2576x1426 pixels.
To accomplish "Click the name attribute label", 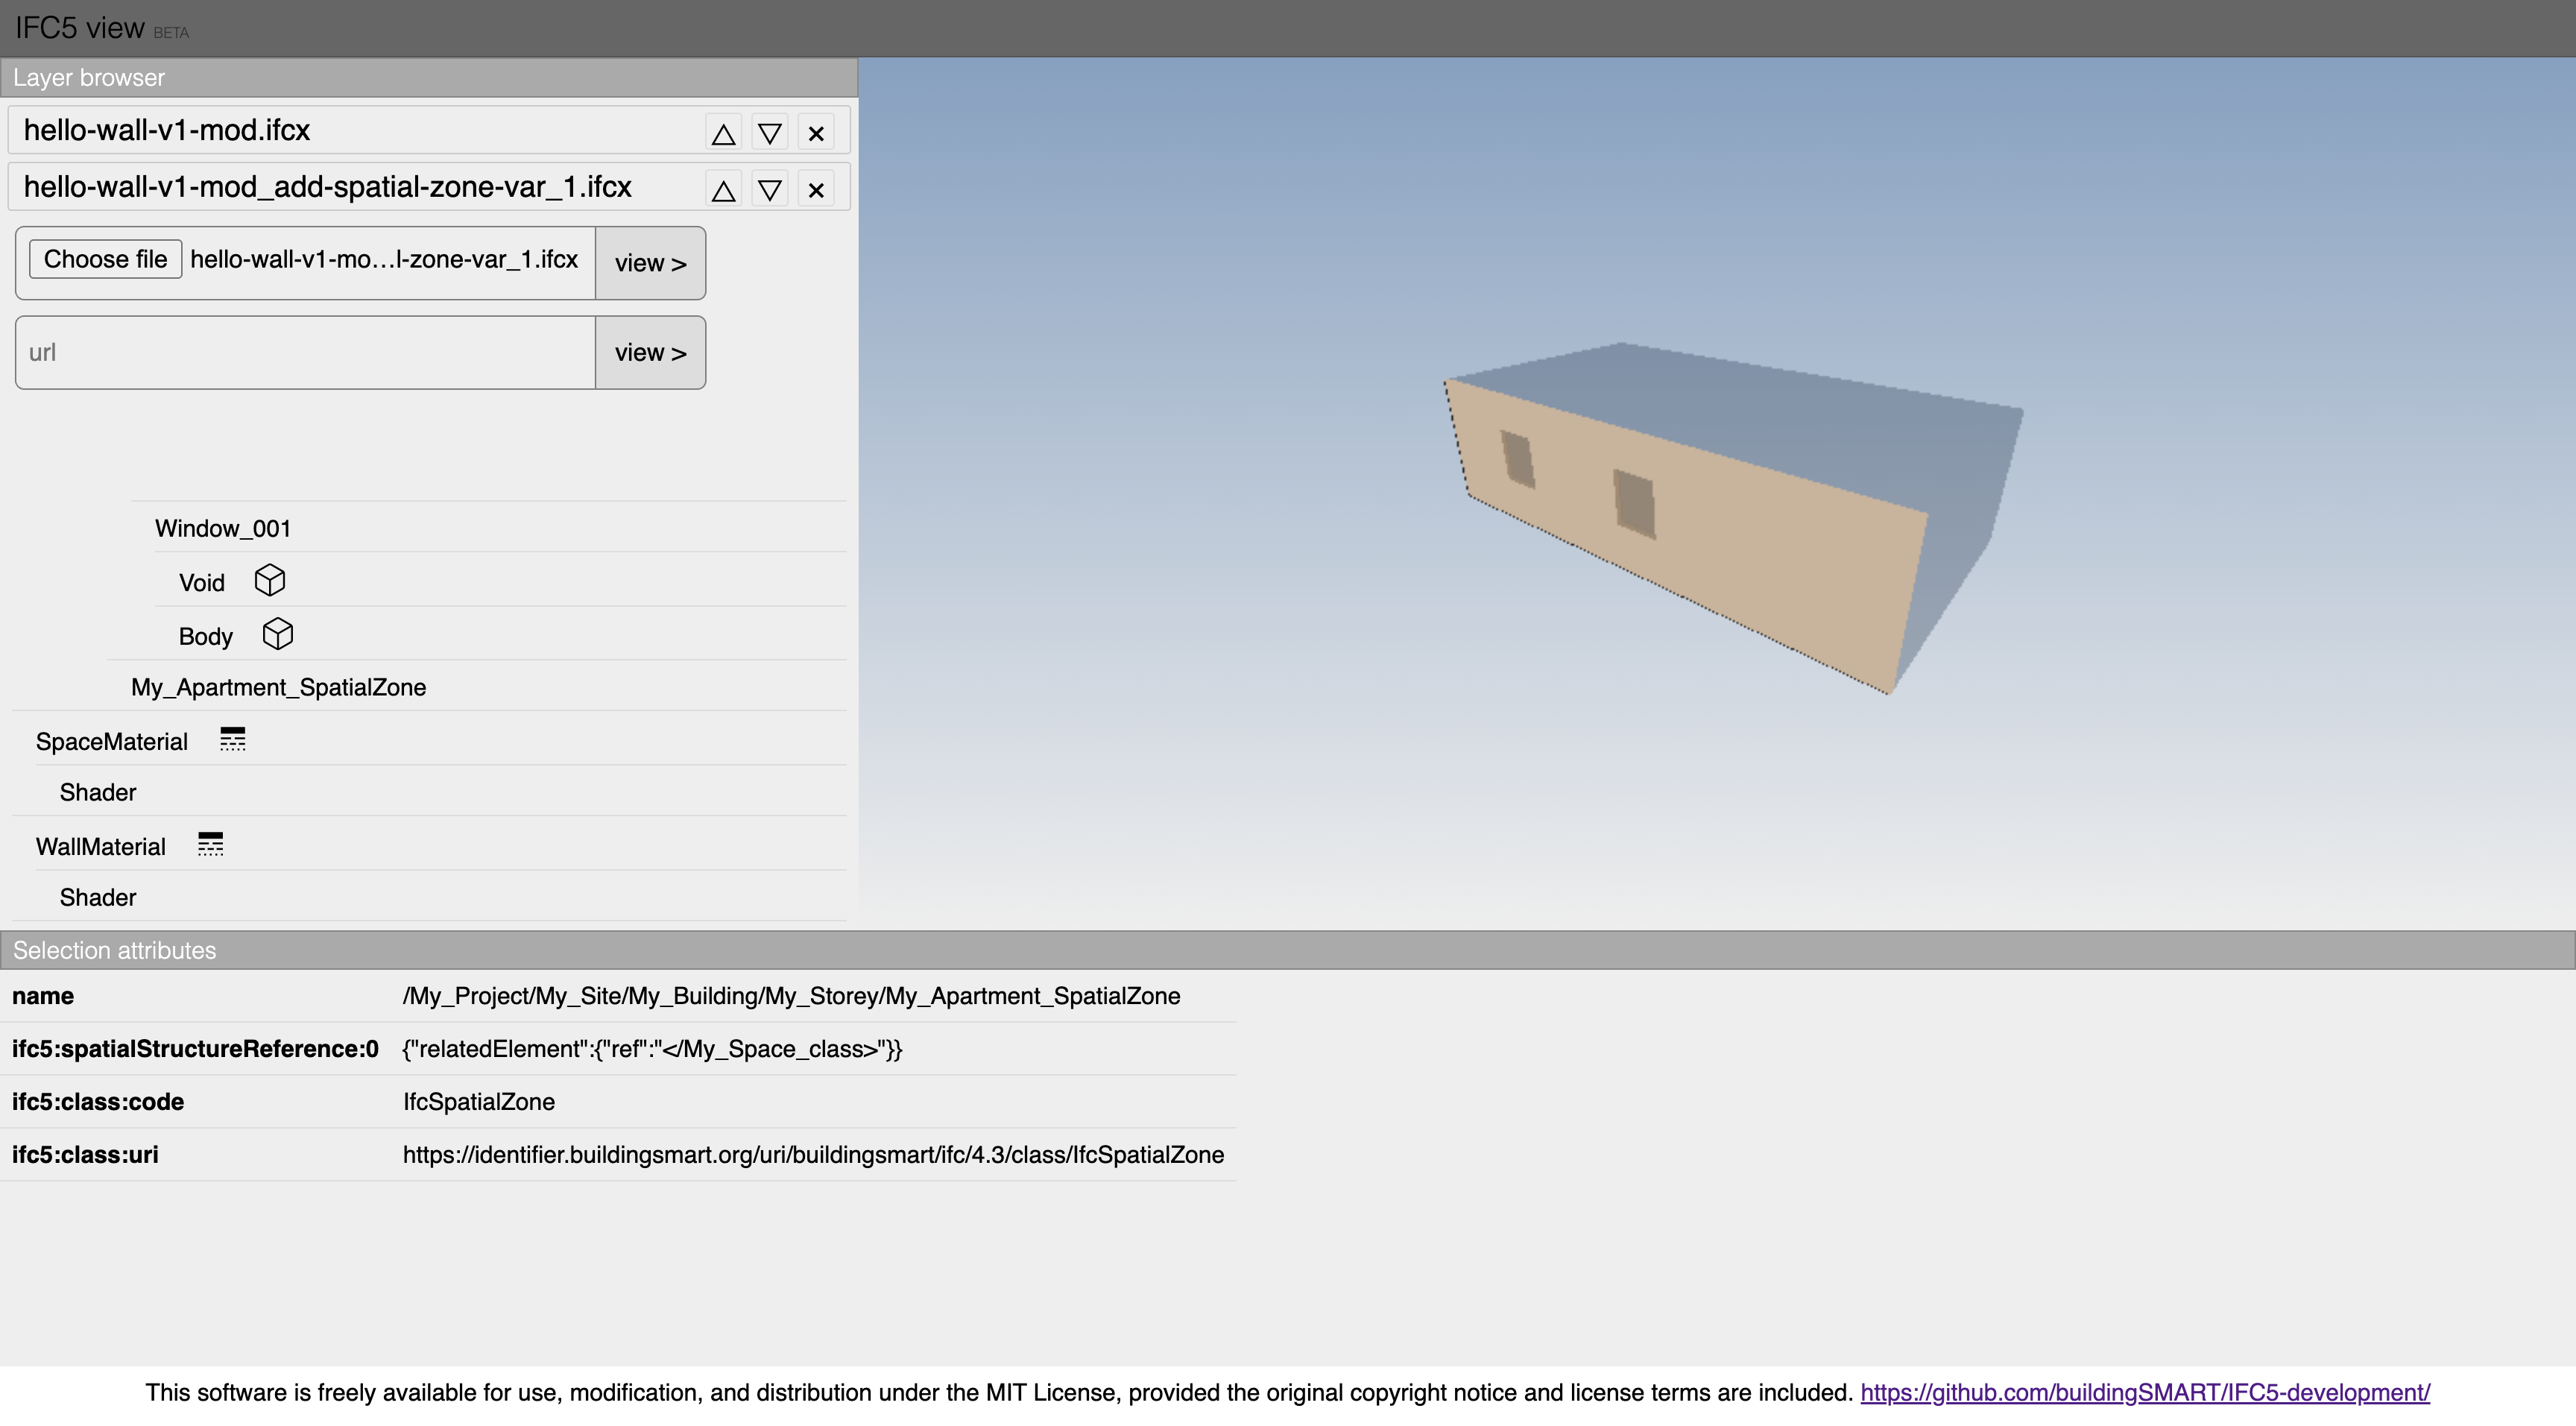I will 43,996.
